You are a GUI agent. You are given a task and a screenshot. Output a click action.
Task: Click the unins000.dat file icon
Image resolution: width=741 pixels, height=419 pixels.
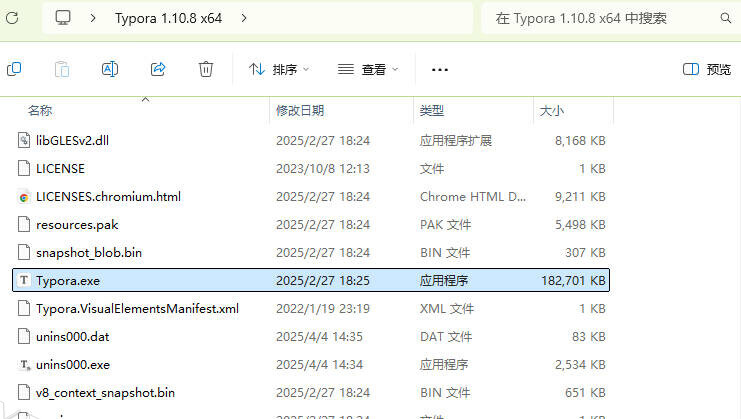[24, 336]
